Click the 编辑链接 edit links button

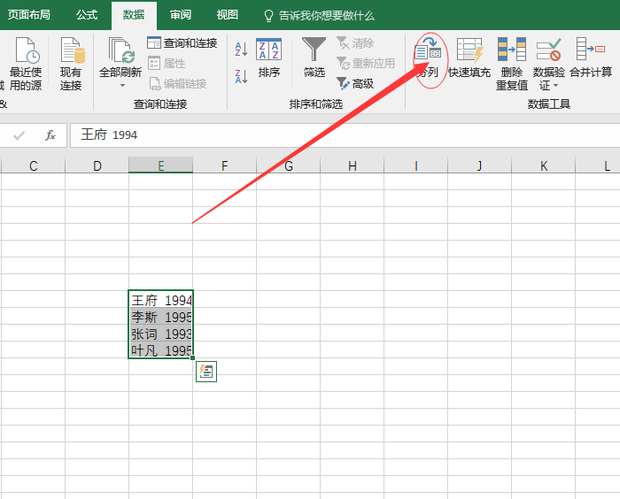[x=178, y=83]
